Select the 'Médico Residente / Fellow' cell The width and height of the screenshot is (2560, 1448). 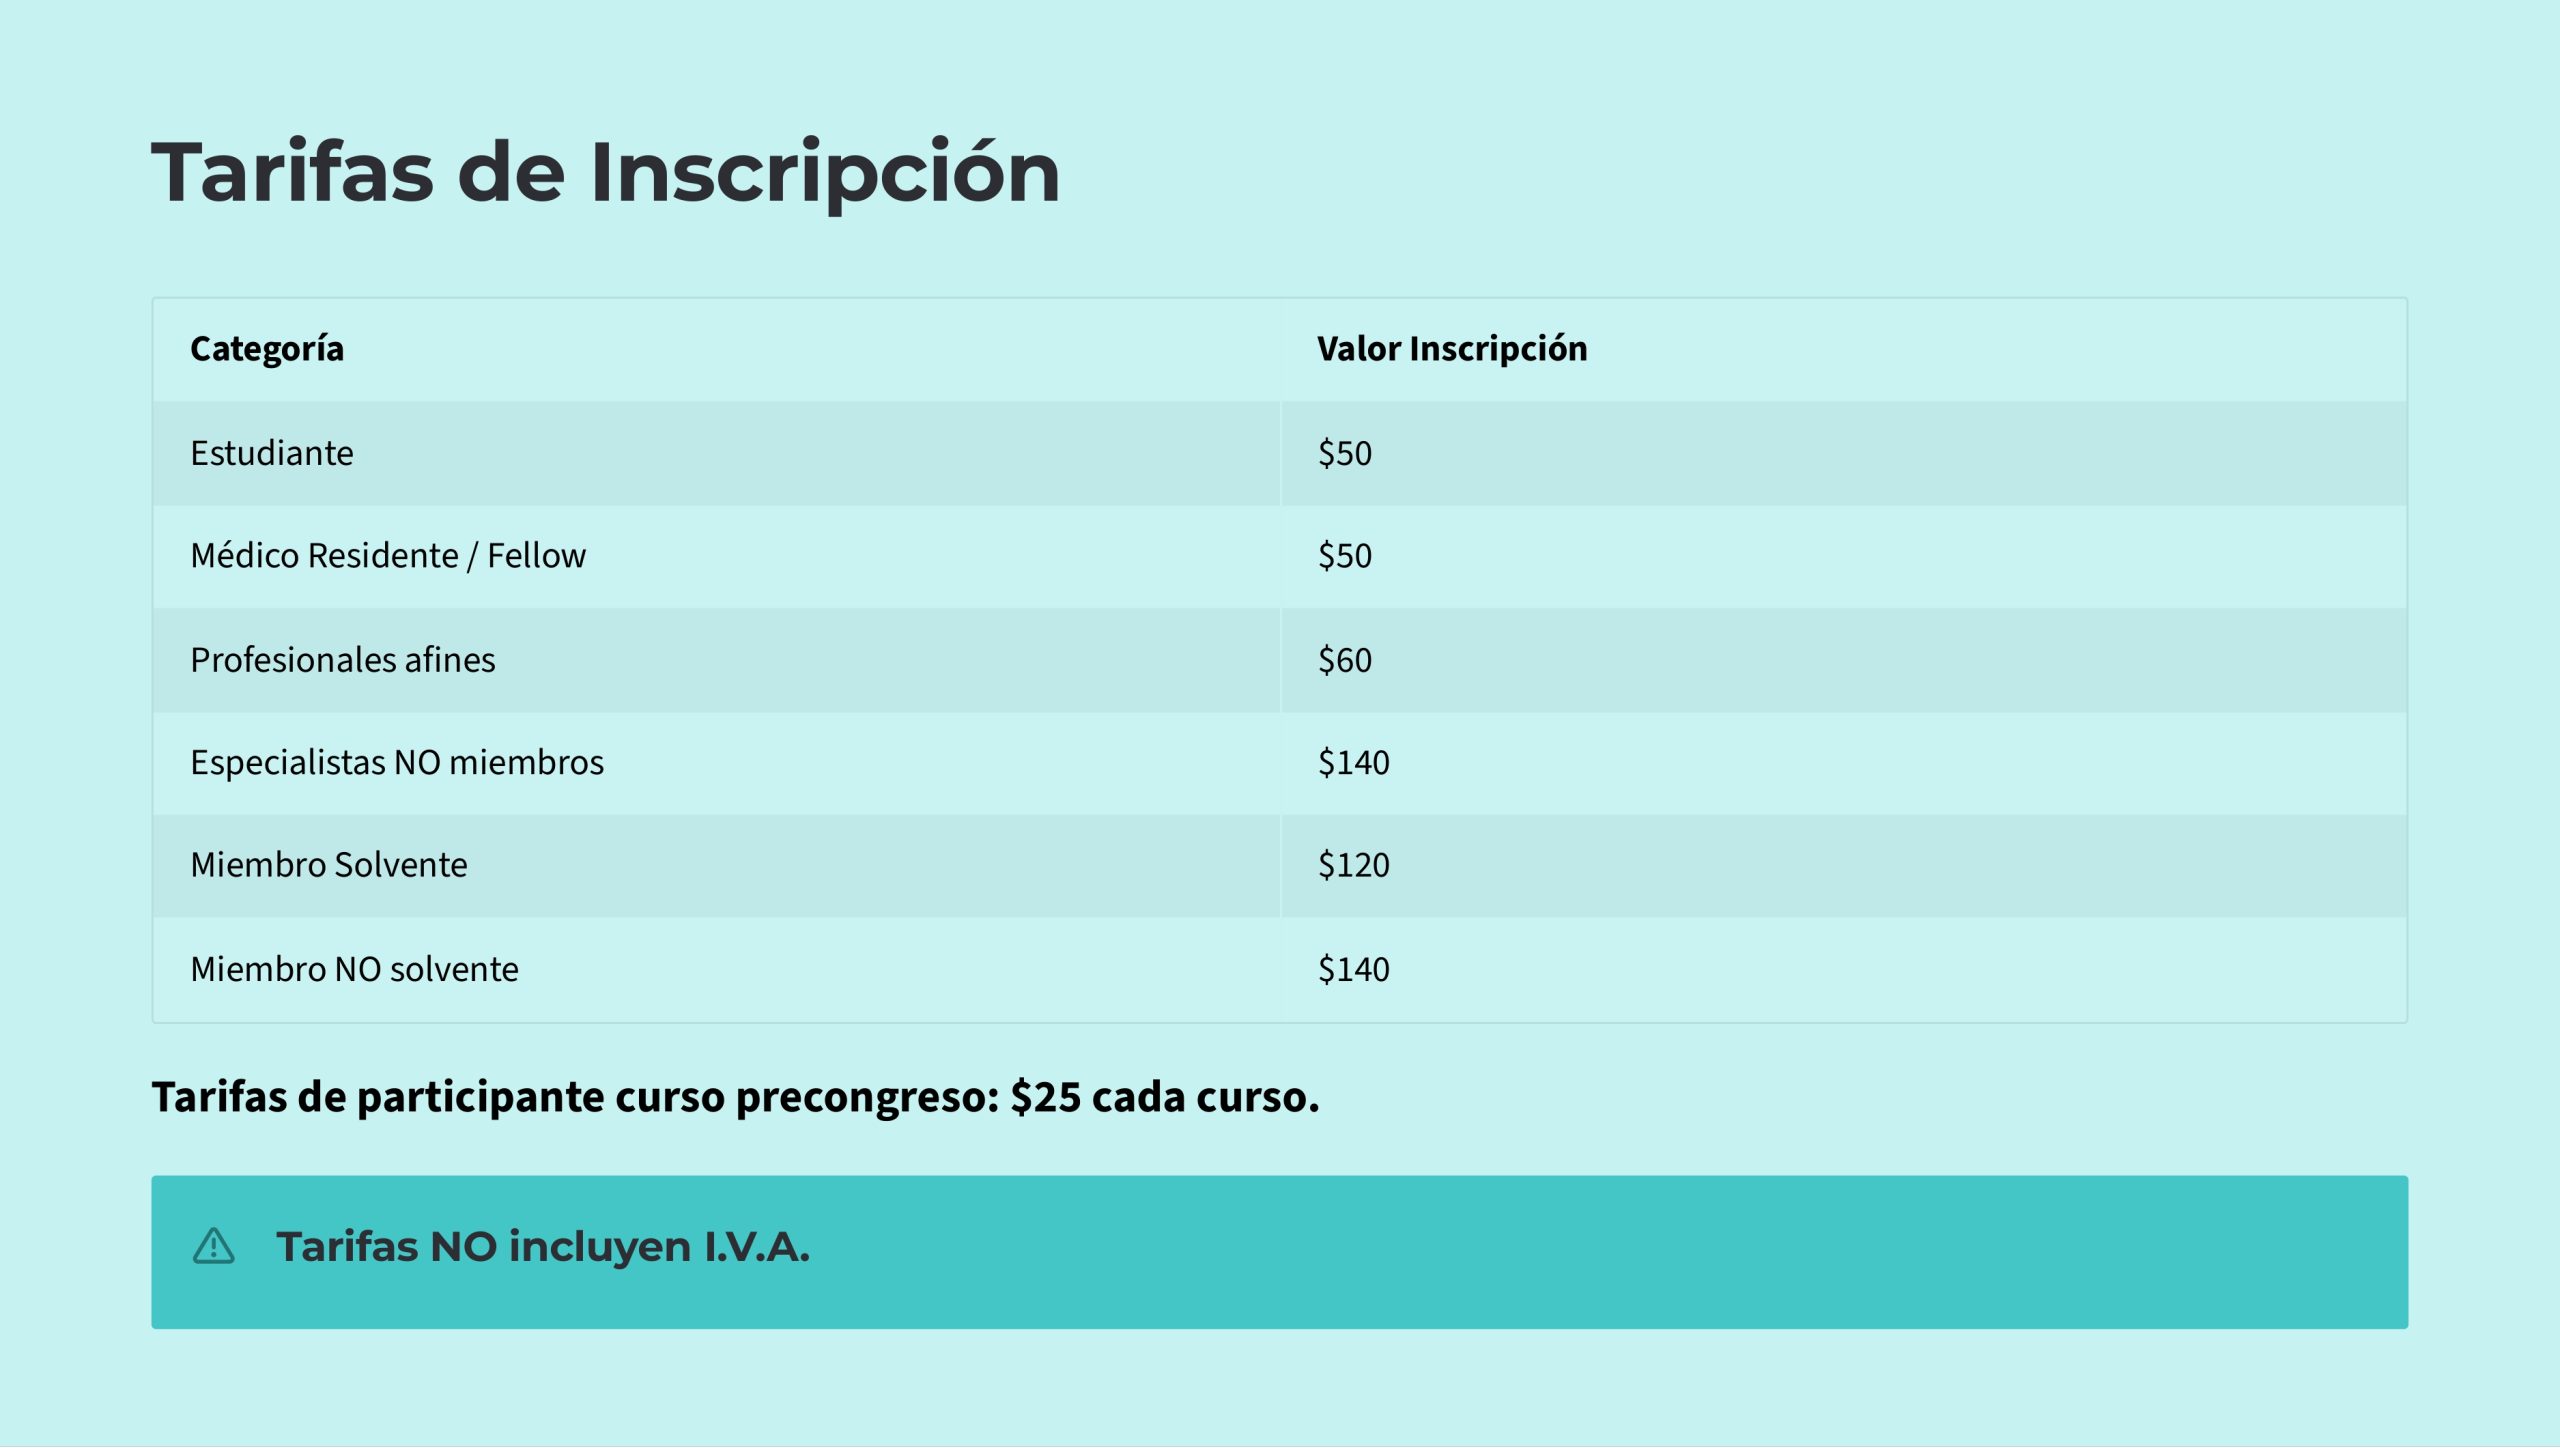tap(388, 556)
